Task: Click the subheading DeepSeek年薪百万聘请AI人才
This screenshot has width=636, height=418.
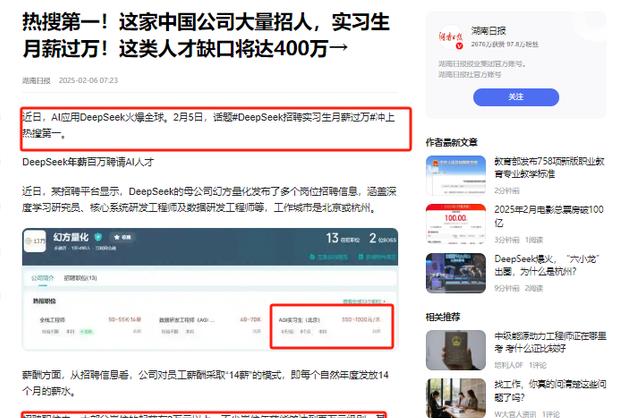Action: 88,162
